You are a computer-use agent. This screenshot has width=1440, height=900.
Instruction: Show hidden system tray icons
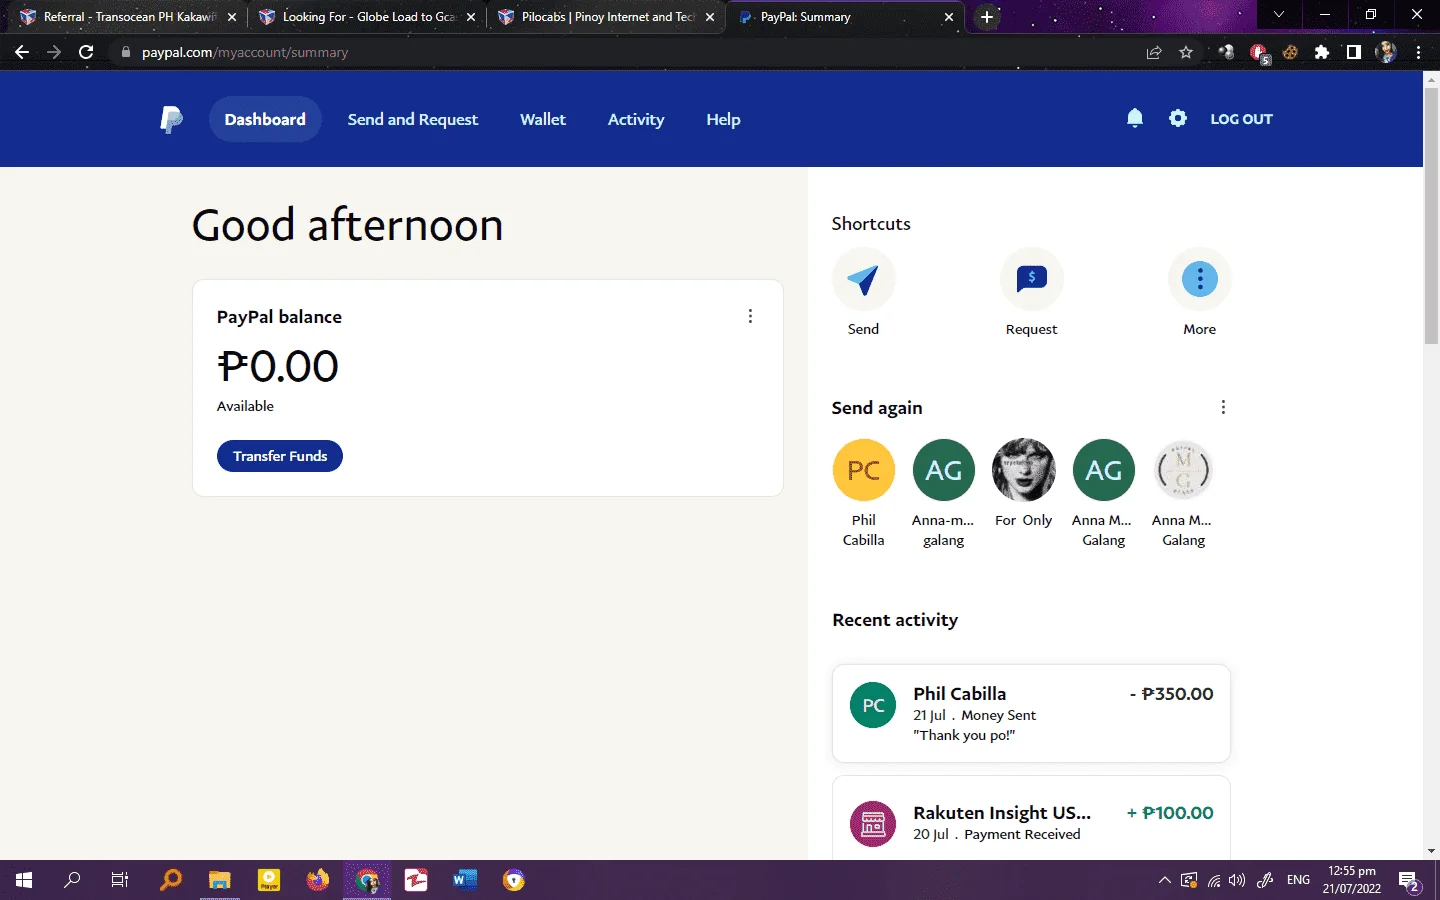point(1164,881)
